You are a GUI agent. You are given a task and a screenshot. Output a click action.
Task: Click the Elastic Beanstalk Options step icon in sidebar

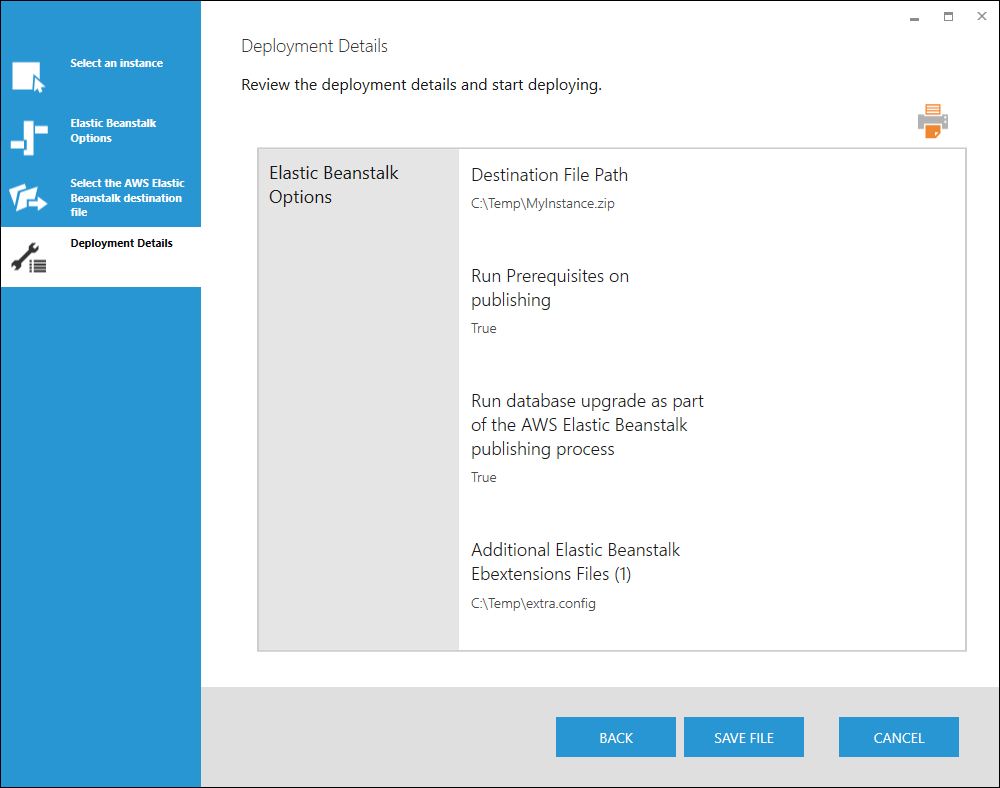tap(28, 137)
